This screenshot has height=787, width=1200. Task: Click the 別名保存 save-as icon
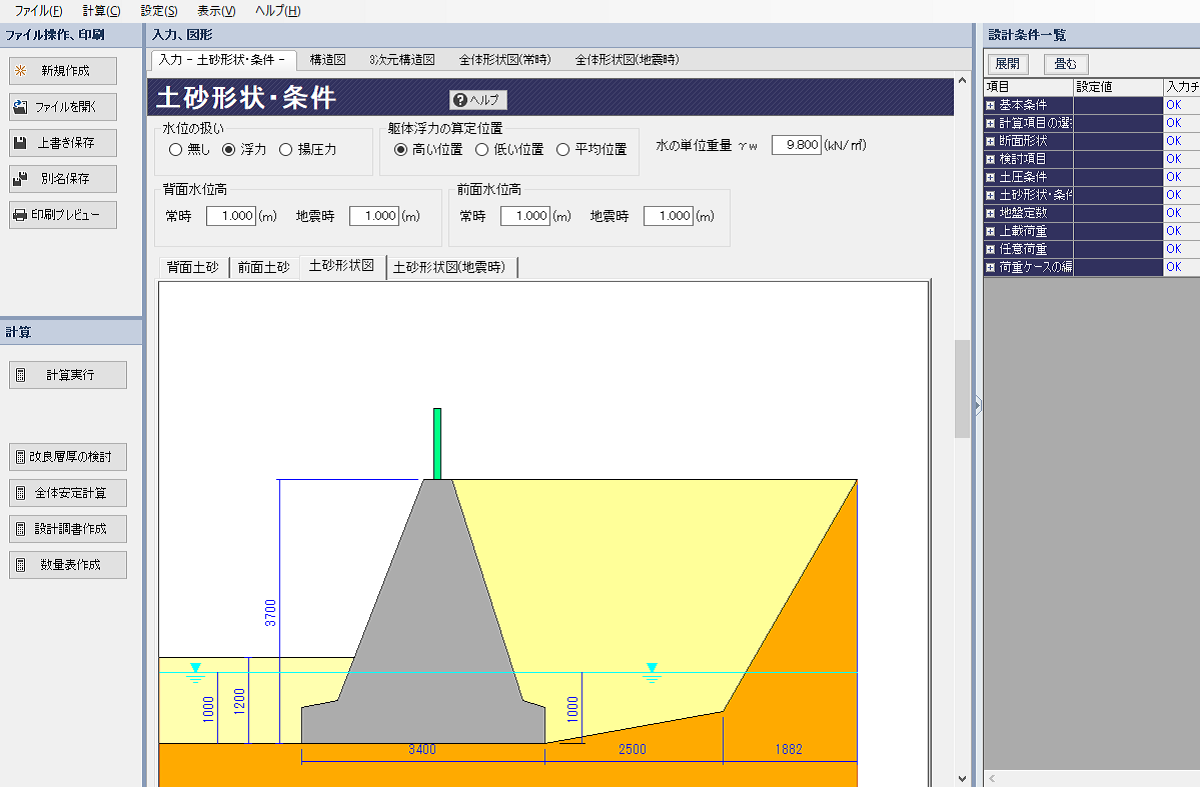tap(20, 179)
